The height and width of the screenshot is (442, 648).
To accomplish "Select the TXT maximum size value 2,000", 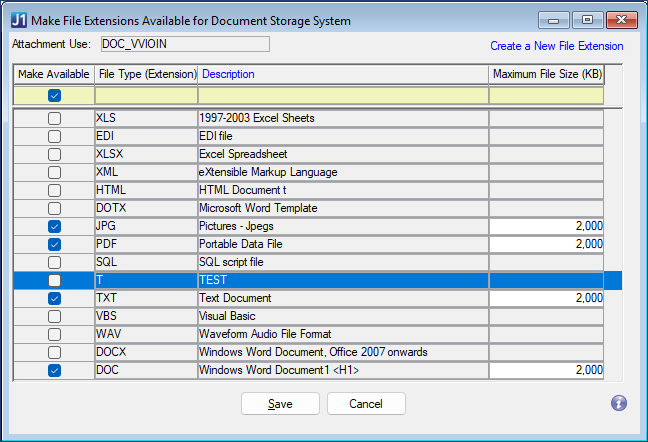I will (x=546, y=298).
